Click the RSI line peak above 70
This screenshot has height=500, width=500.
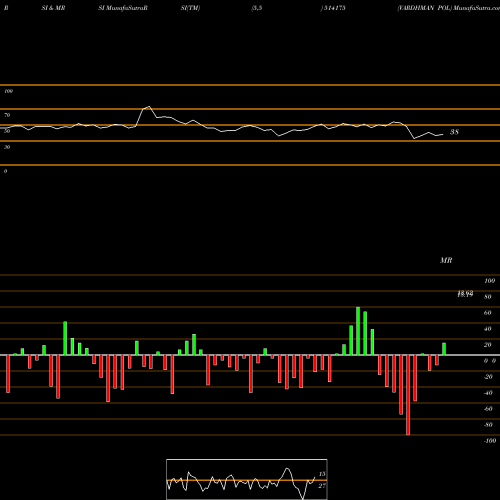[x=149, y=107]
